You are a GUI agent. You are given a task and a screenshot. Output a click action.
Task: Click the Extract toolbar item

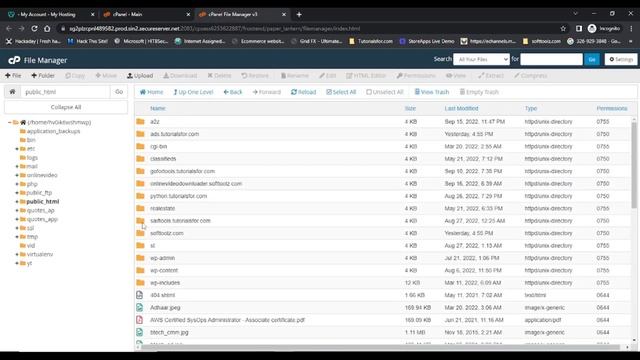click(491, 76)
